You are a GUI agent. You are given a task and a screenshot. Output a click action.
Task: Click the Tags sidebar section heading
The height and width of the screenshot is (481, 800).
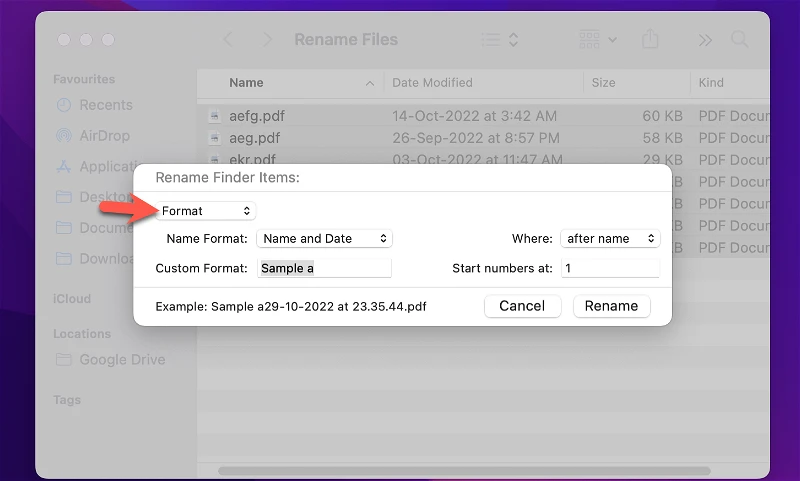click(x=67, y=400)
